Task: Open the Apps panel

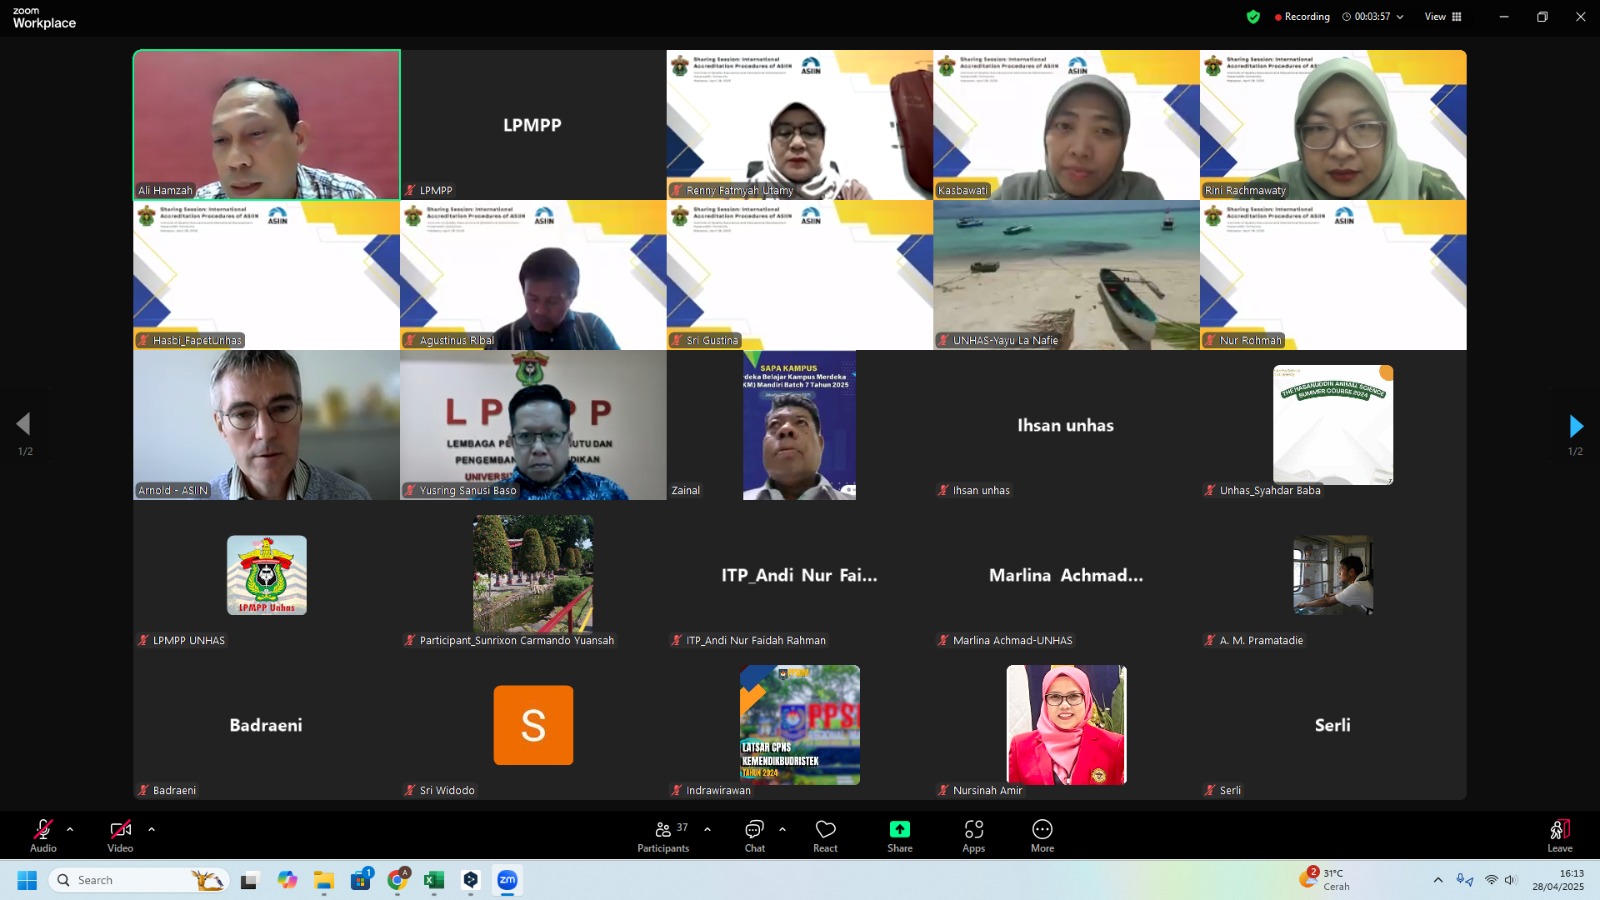Action: [x=973, y=834]
